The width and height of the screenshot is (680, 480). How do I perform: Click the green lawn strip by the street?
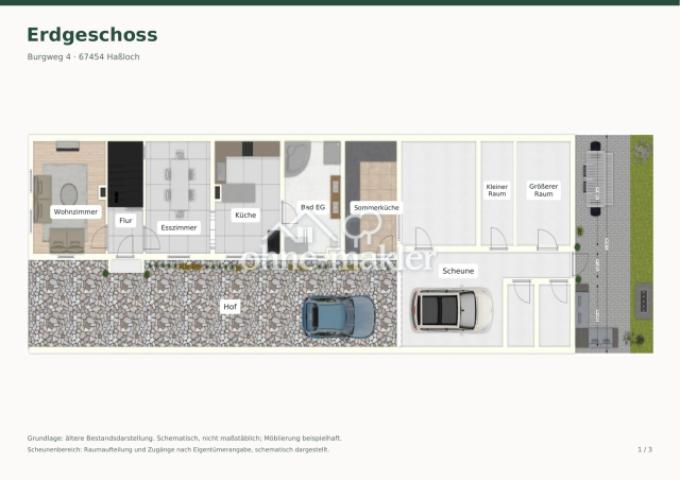pyautogui.click(x=641, y=244)
